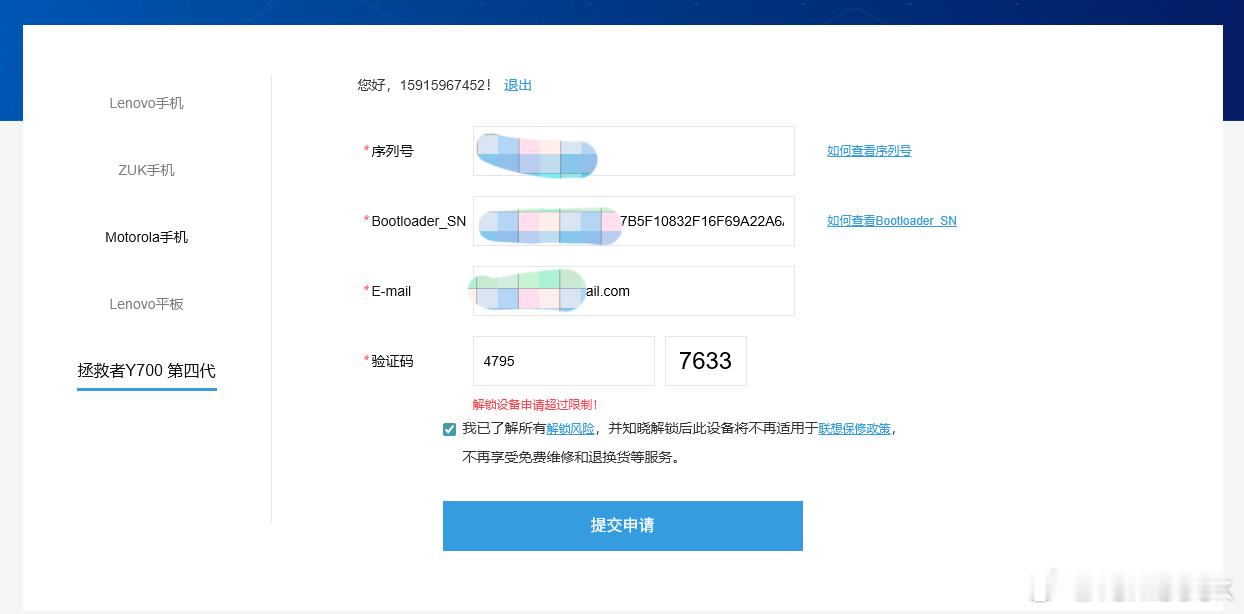
Task: Switch to the ZUK手机 section
Action: tap(146, 170)
